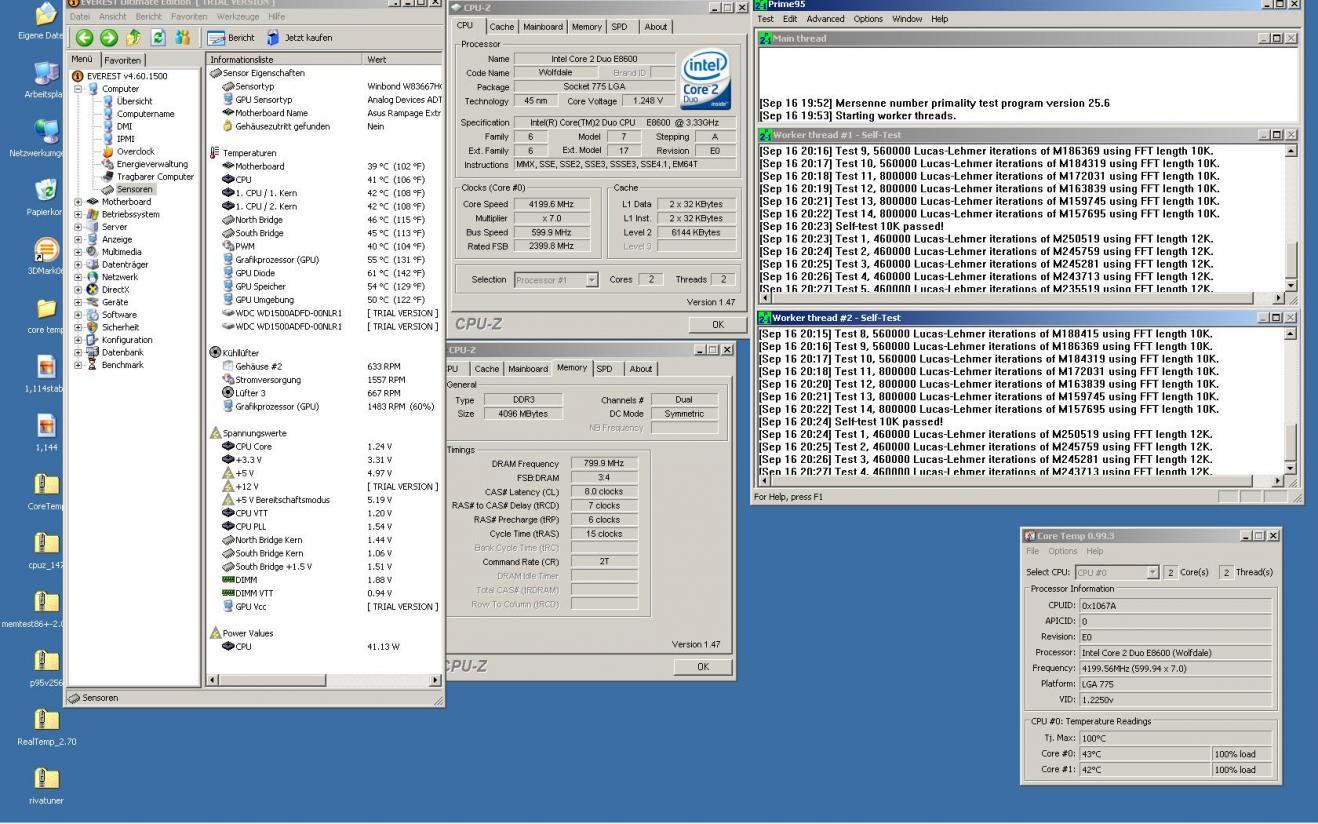Click EVEREST list horizontal scrollbar right arrow
This screenshot has height=824, width=1318.
(435, 680)
